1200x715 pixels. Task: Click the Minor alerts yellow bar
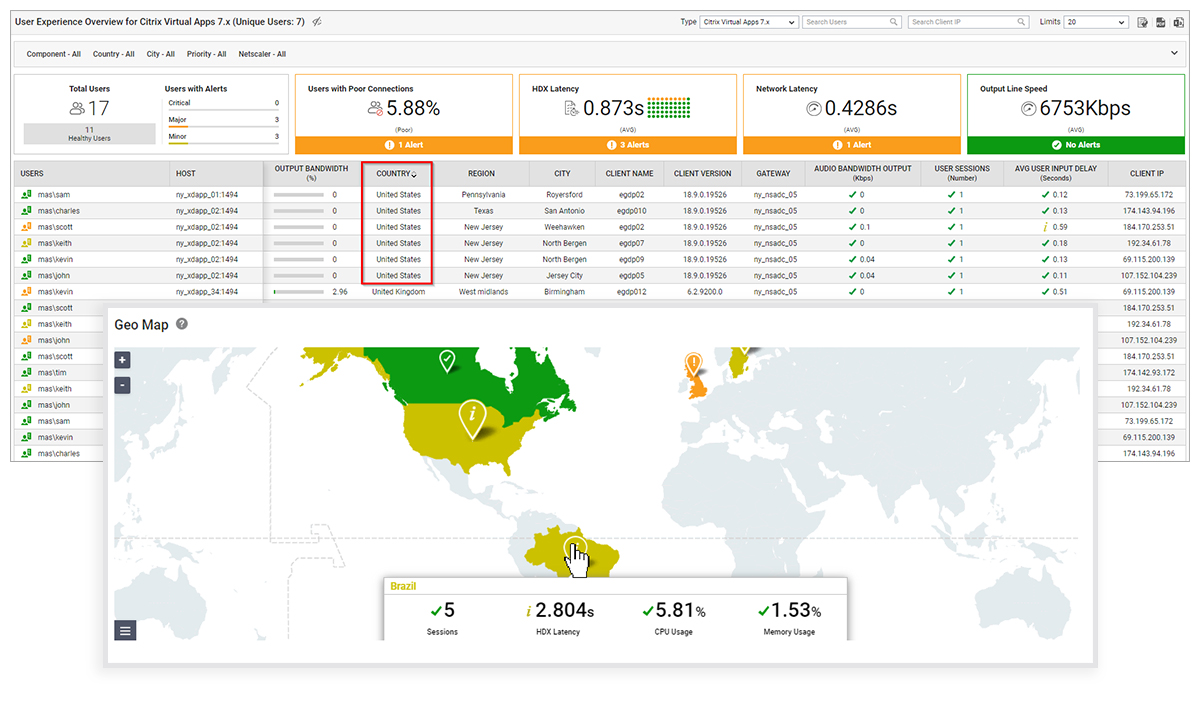178,143
